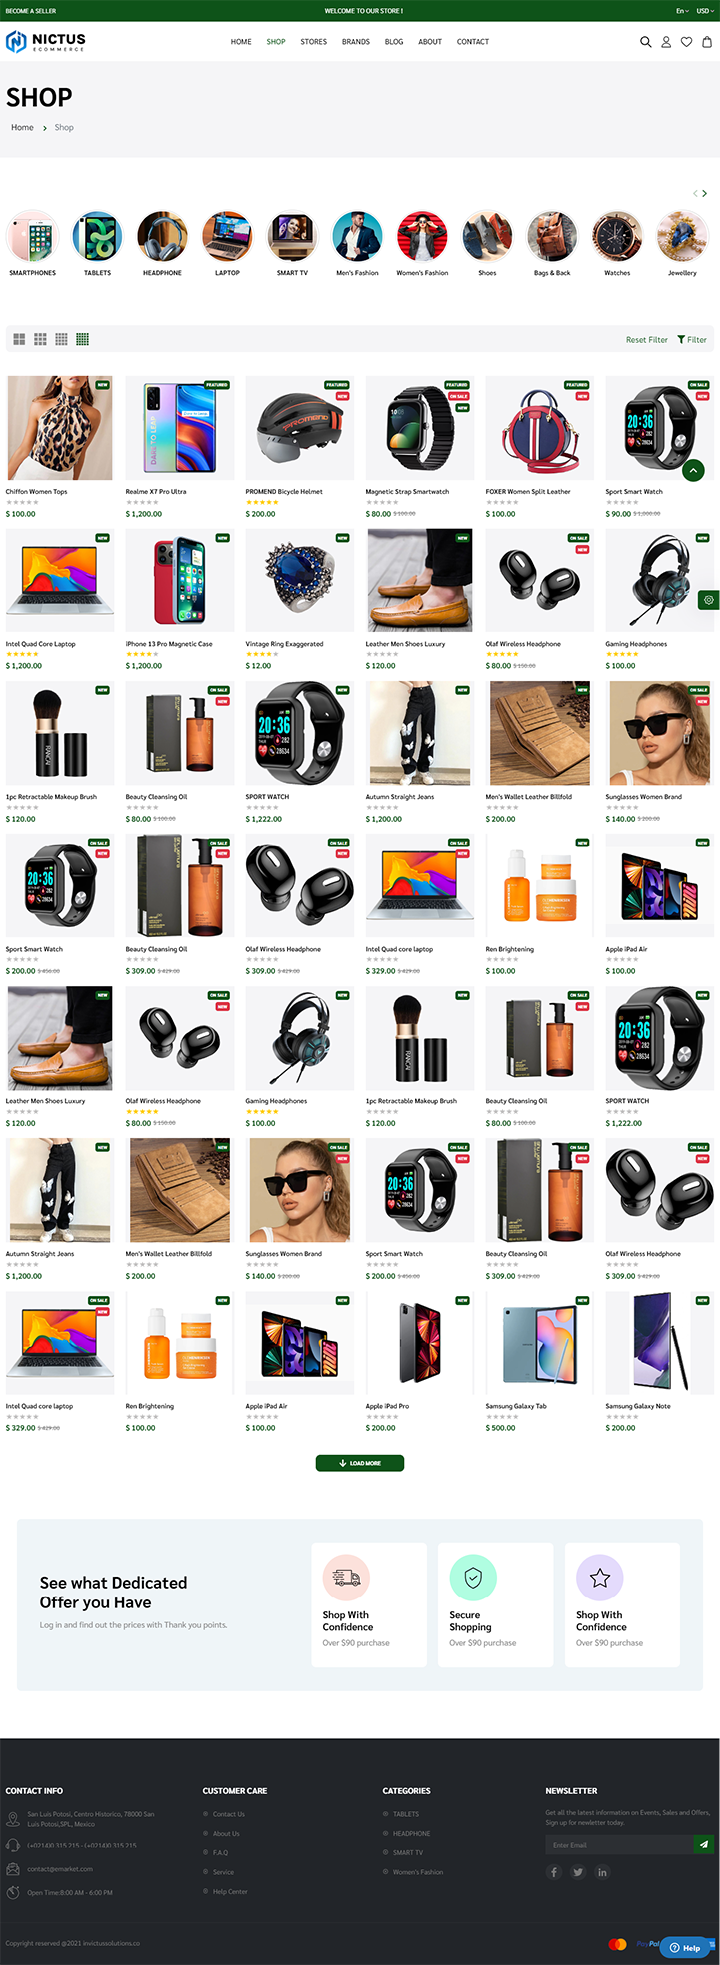Open the search icon in header

click(x=645, y=42)
